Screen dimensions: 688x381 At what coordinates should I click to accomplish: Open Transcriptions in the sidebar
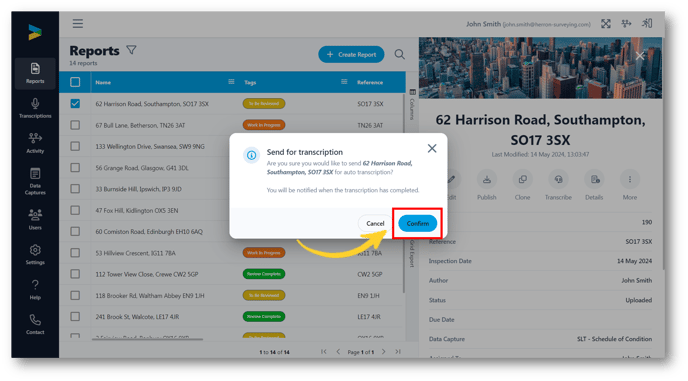coord(35,108)
